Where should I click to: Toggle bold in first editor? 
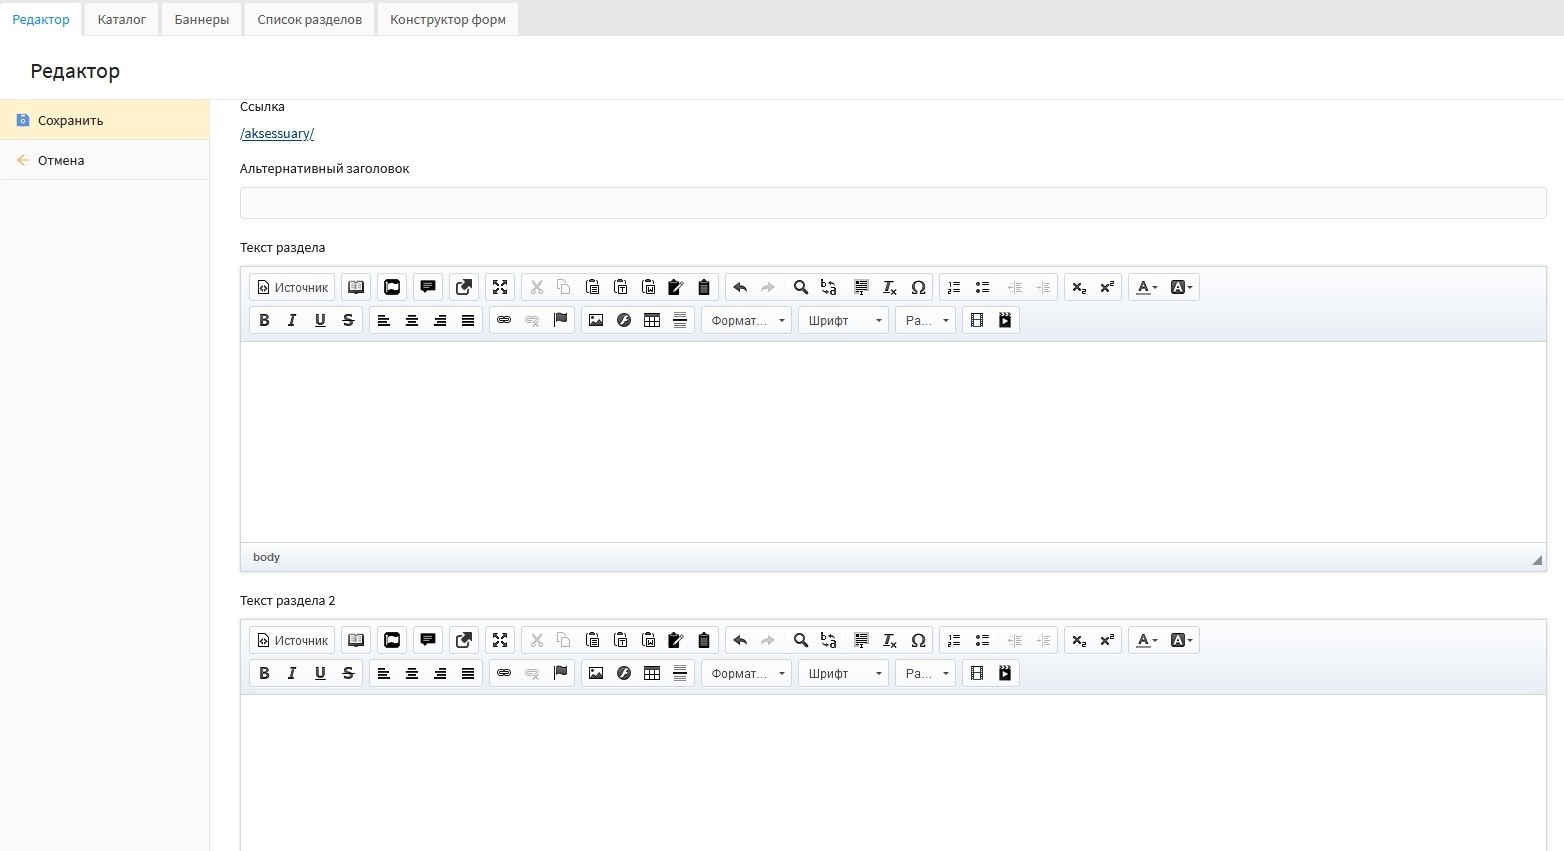click(x=264, y=320)
